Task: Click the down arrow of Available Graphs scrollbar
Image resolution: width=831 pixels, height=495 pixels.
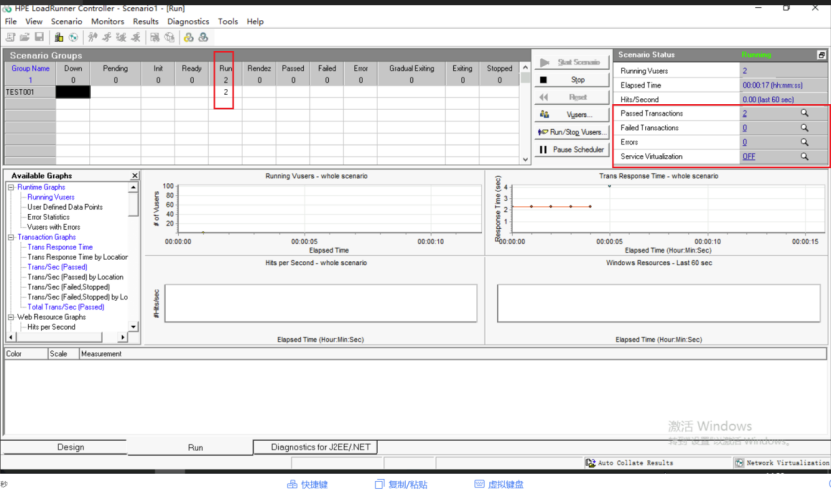Action: [134, 326]
